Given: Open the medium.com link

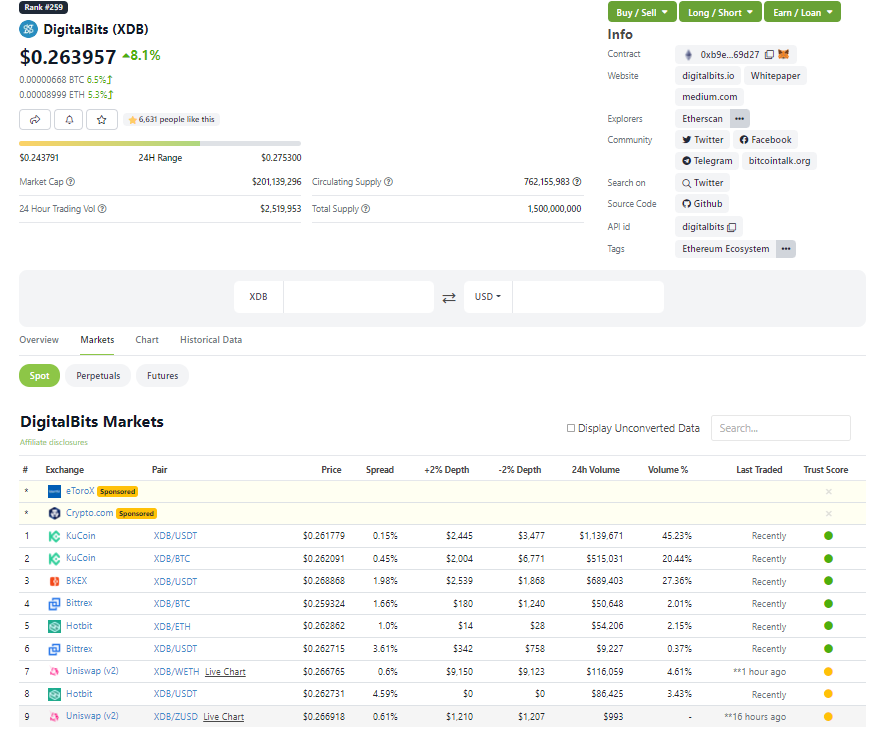Looking at the screenshot, I should coord(709,97).
